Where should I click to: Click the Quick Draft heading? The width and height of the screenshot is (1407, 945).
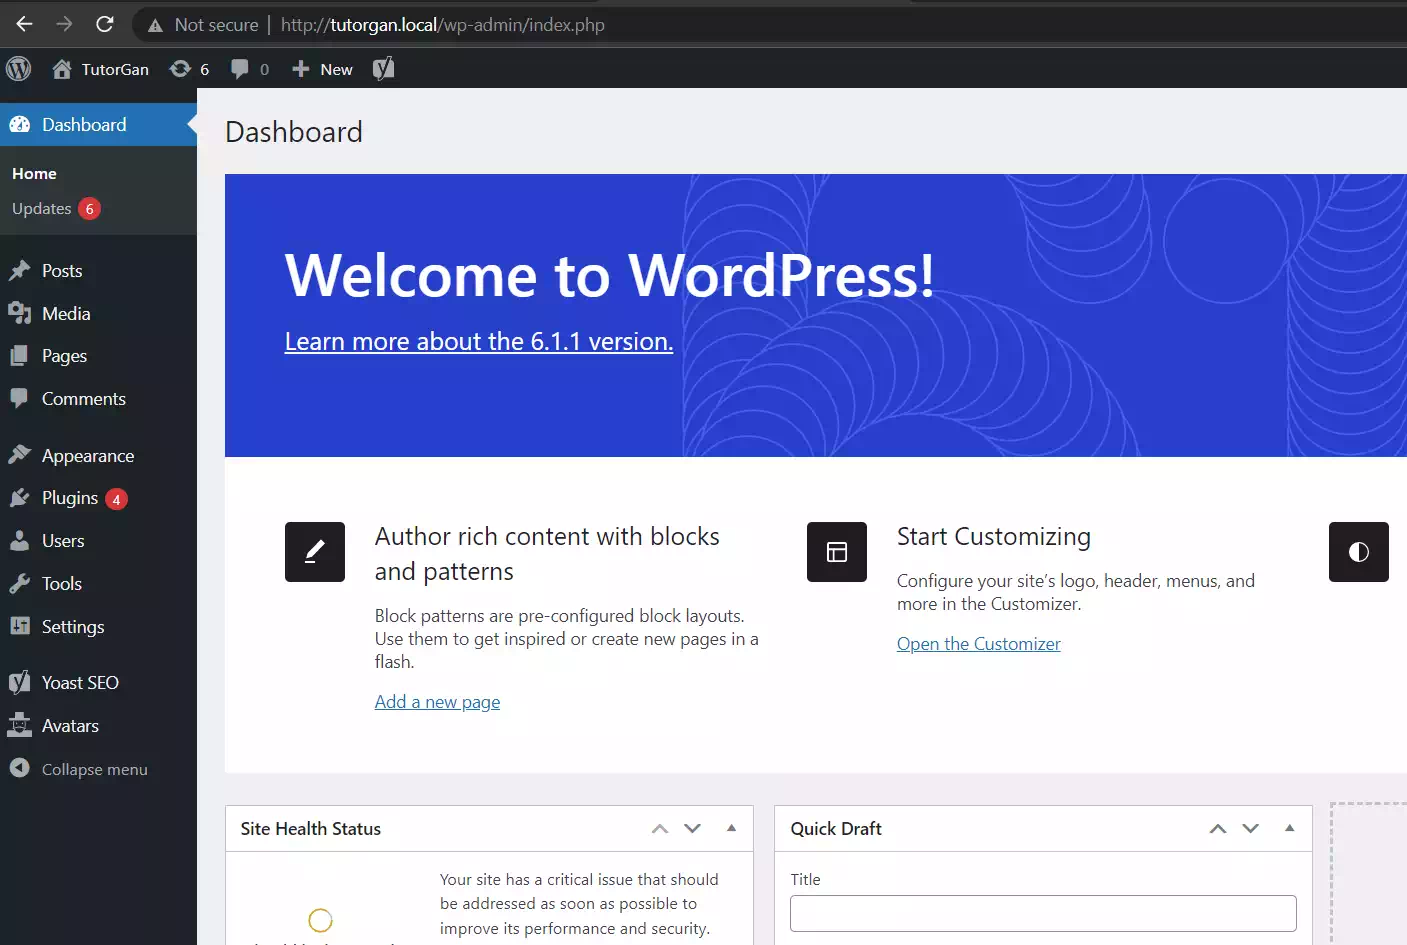pyautogui.click(x=836, y=829)
